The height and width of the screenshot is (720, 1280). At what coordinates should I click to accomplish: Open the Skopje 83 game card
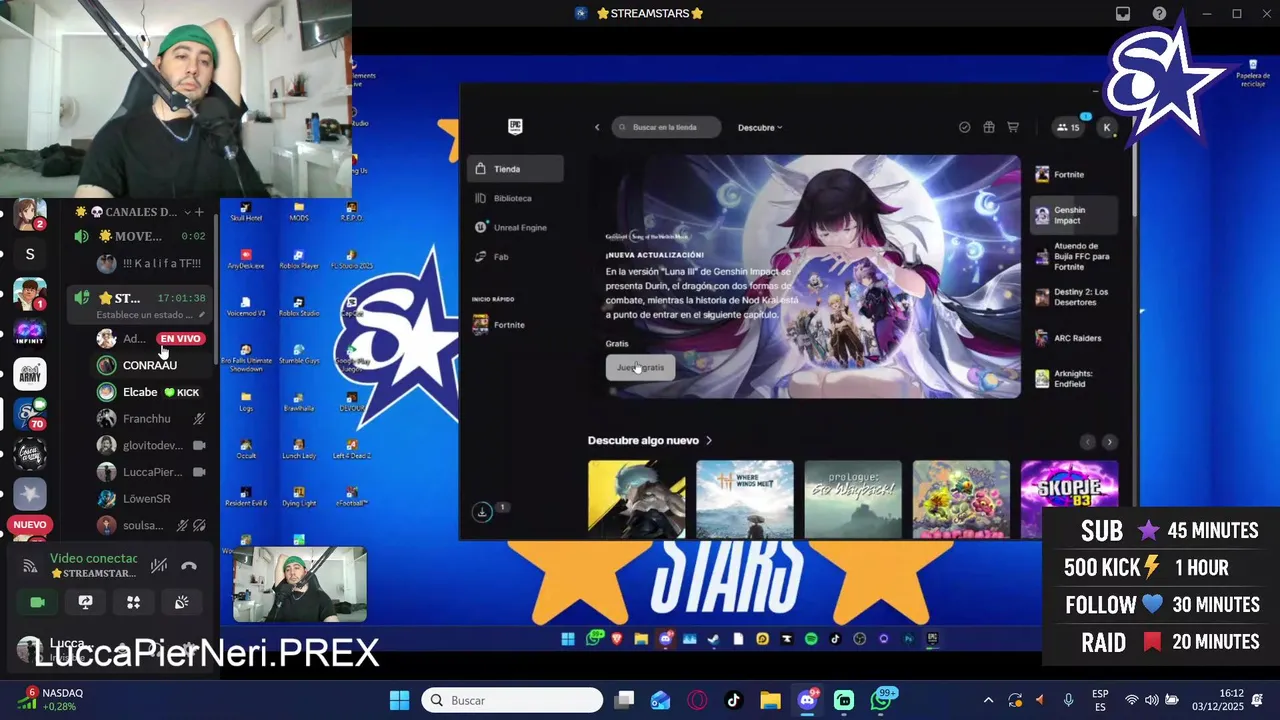click(x=1069, y=499)
